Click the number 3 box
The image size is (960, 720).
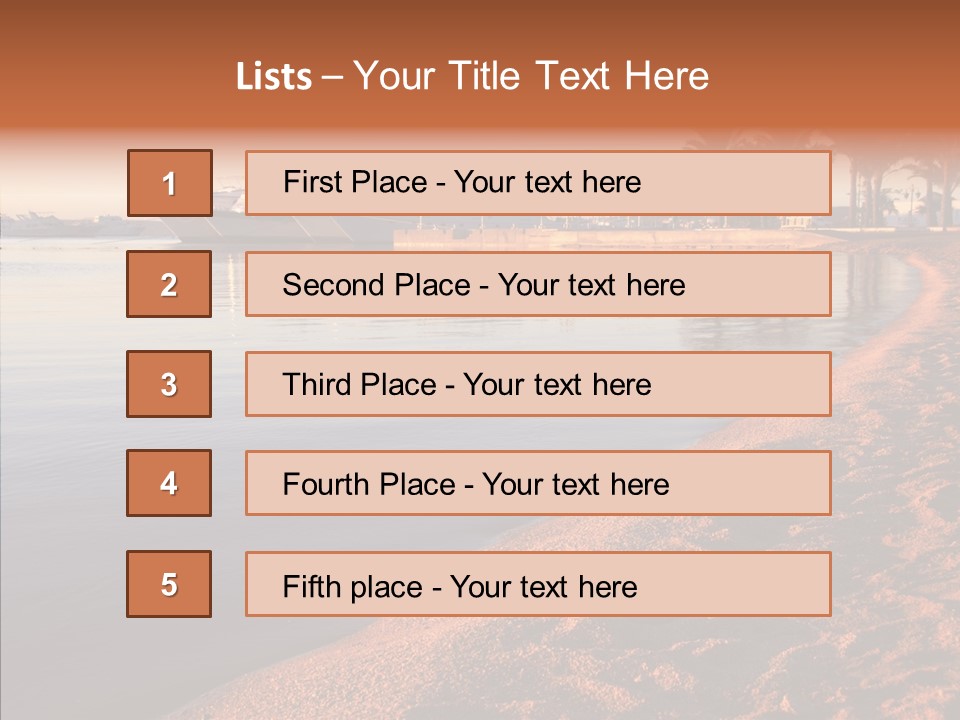(169, 384)
